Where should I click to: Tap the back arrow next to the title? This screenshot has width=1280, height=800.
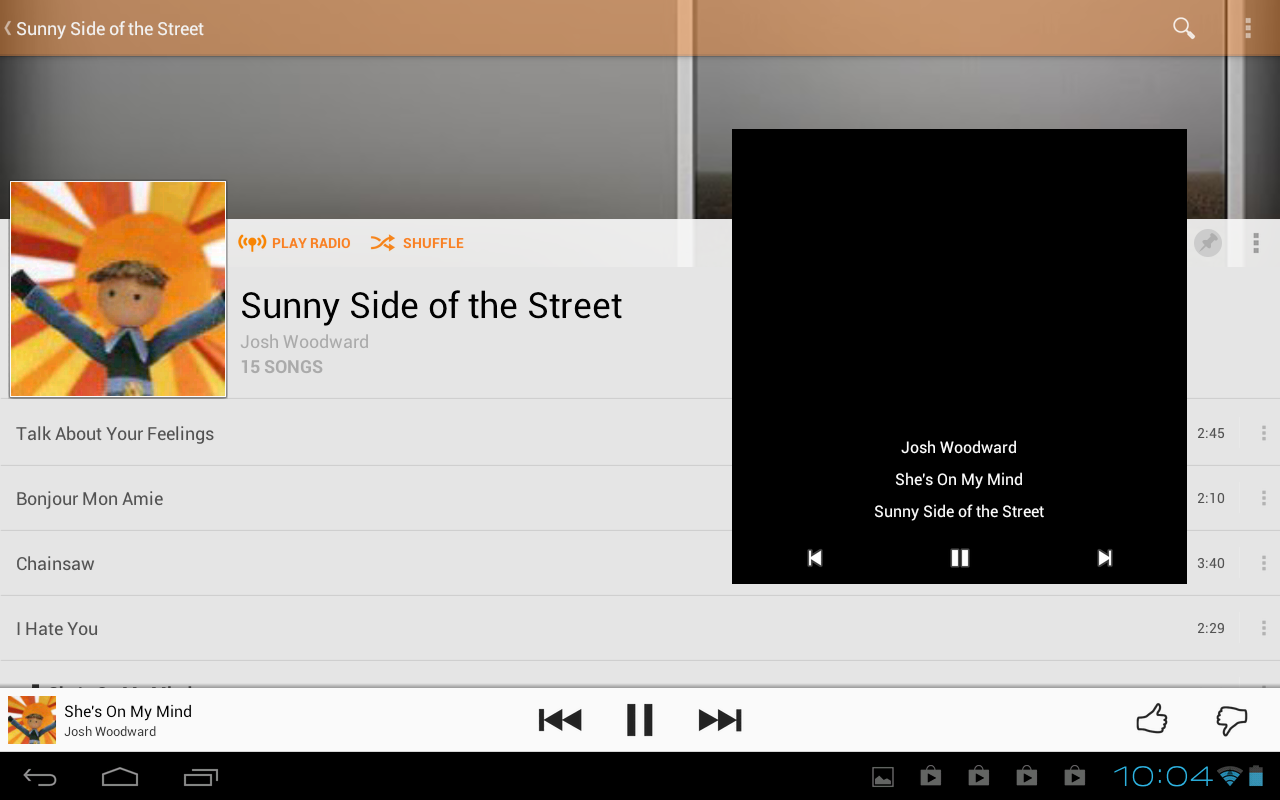point(8,28)
